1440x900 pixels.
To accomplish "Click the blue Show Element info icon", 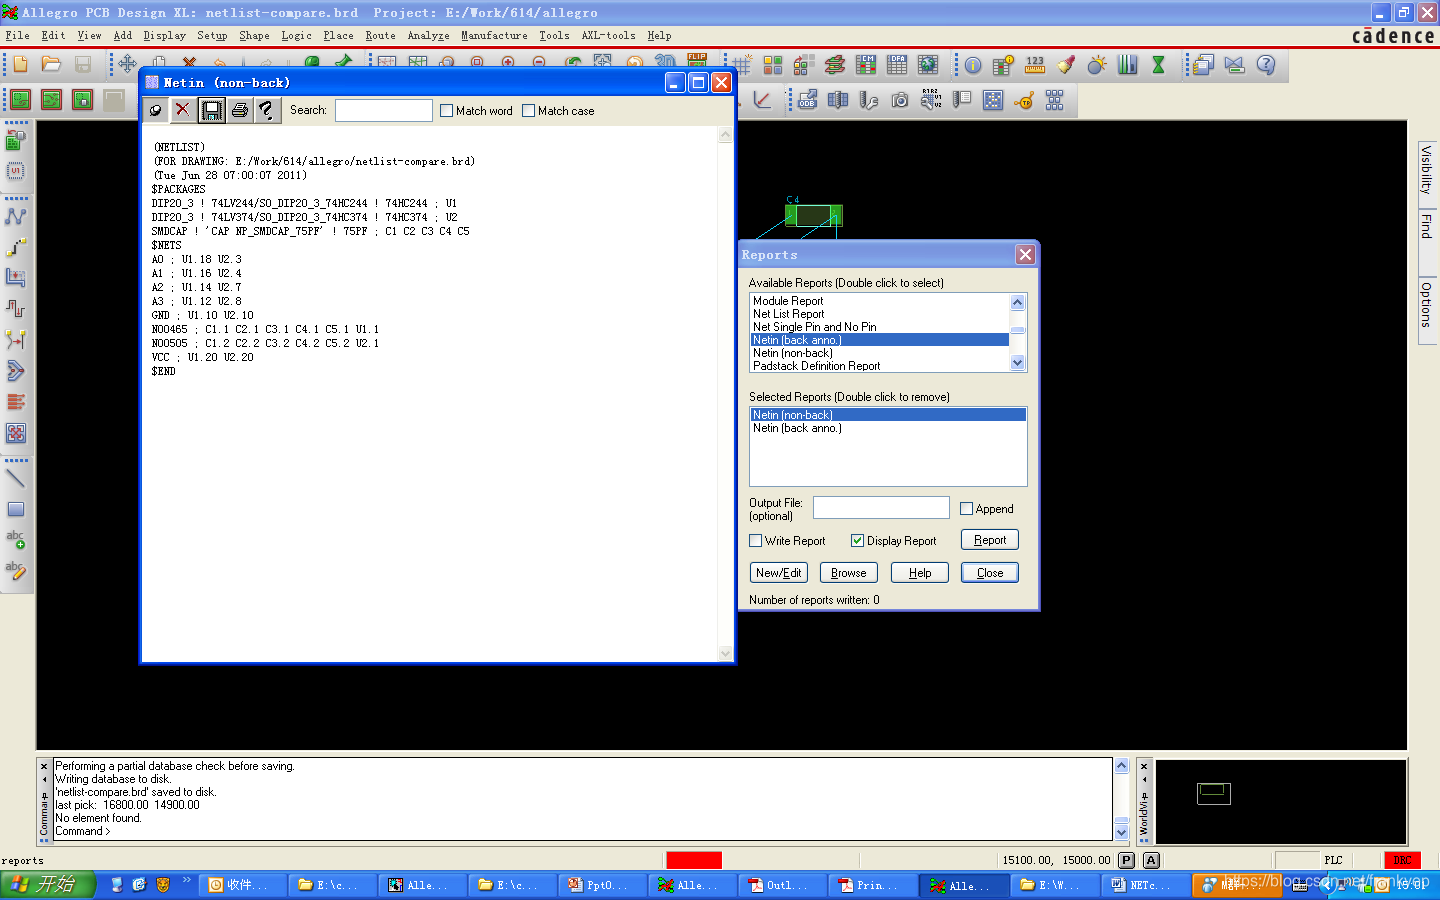I will [x=973, y=65].
